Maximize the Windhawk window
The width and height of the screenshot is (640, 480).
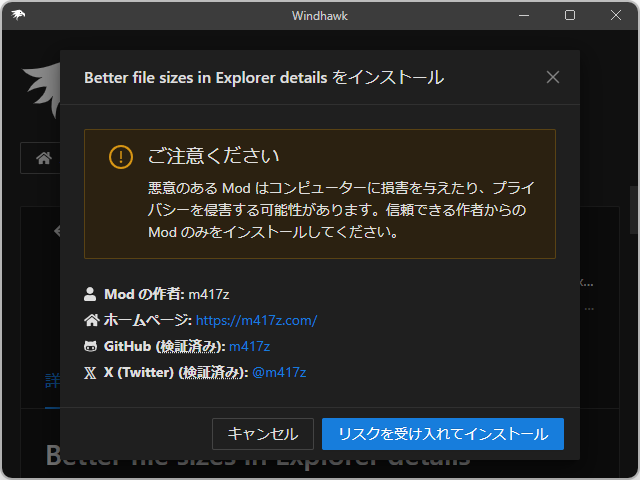570,16
